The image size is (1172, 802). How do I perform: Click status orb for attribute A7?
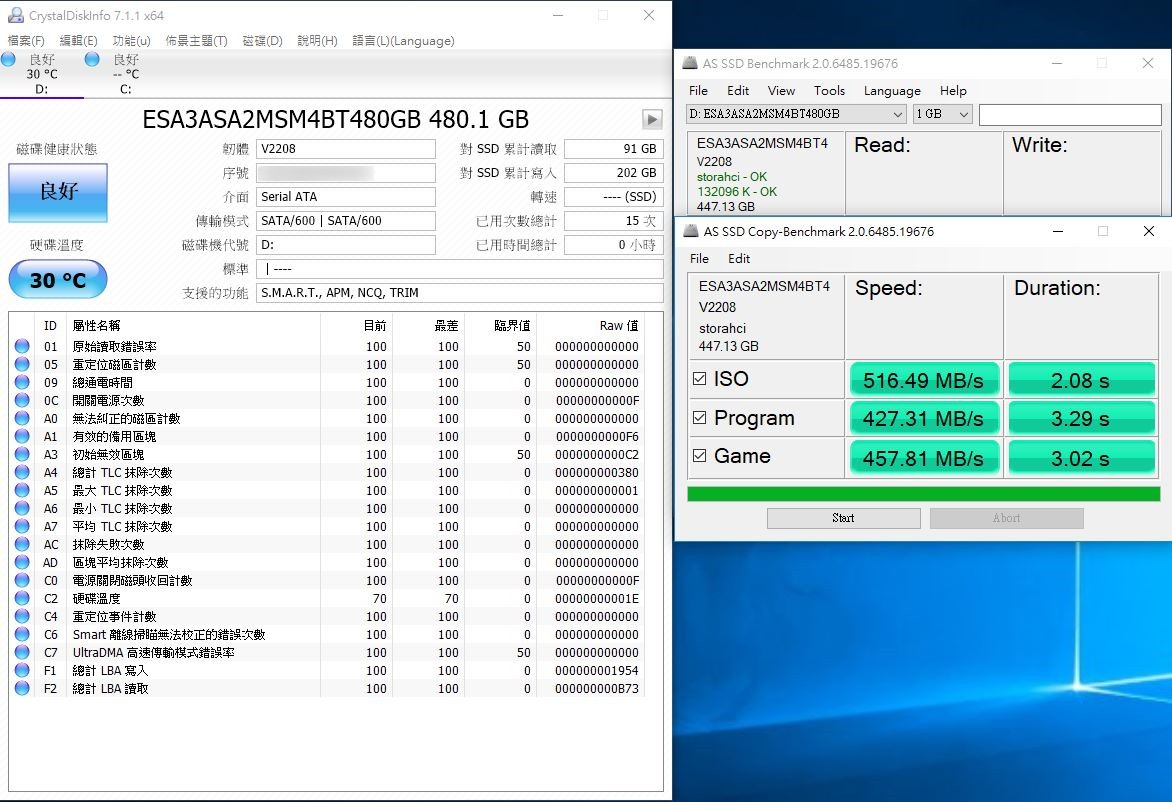[22, 526]
